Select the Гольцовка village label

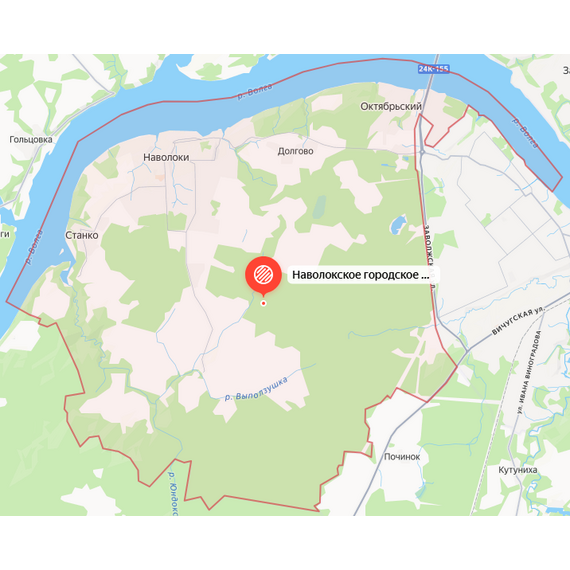pos(31,140)
